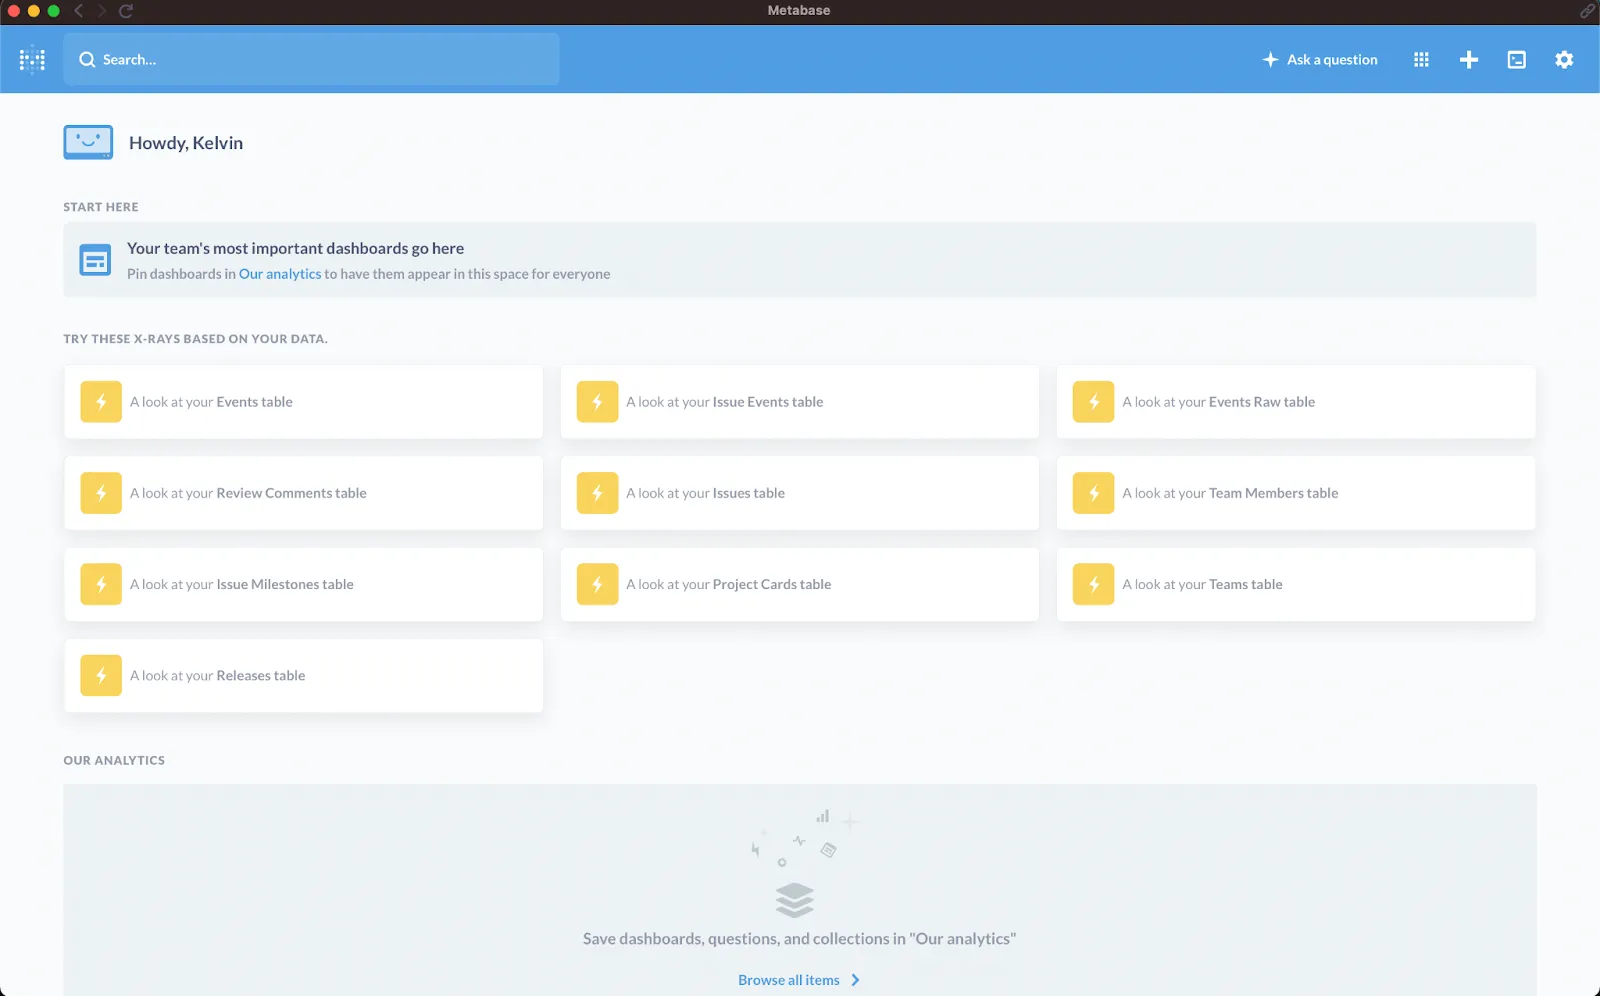Click "Your team's most important dashboards go here"
The height and width of the screenshot is (996, 1600).
[295, 248]
